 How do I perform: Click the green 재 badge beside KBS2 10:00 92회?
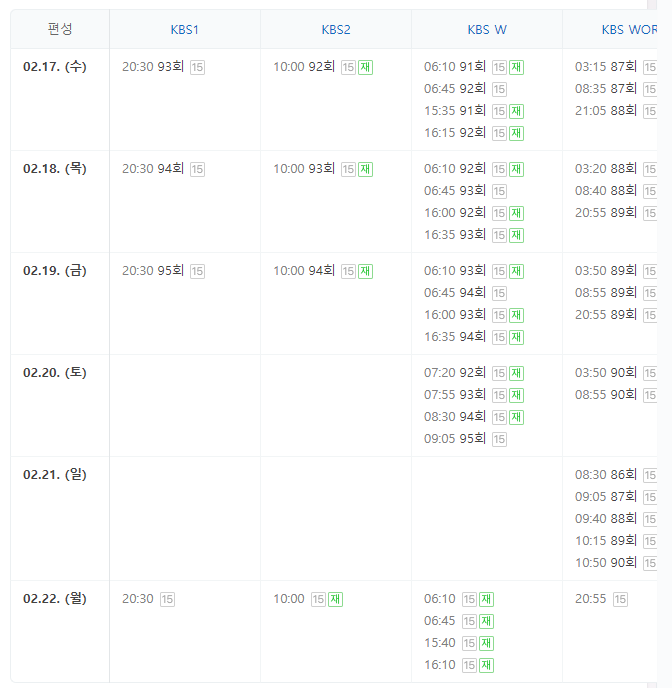pyautogui.click(x=365, y=67)
